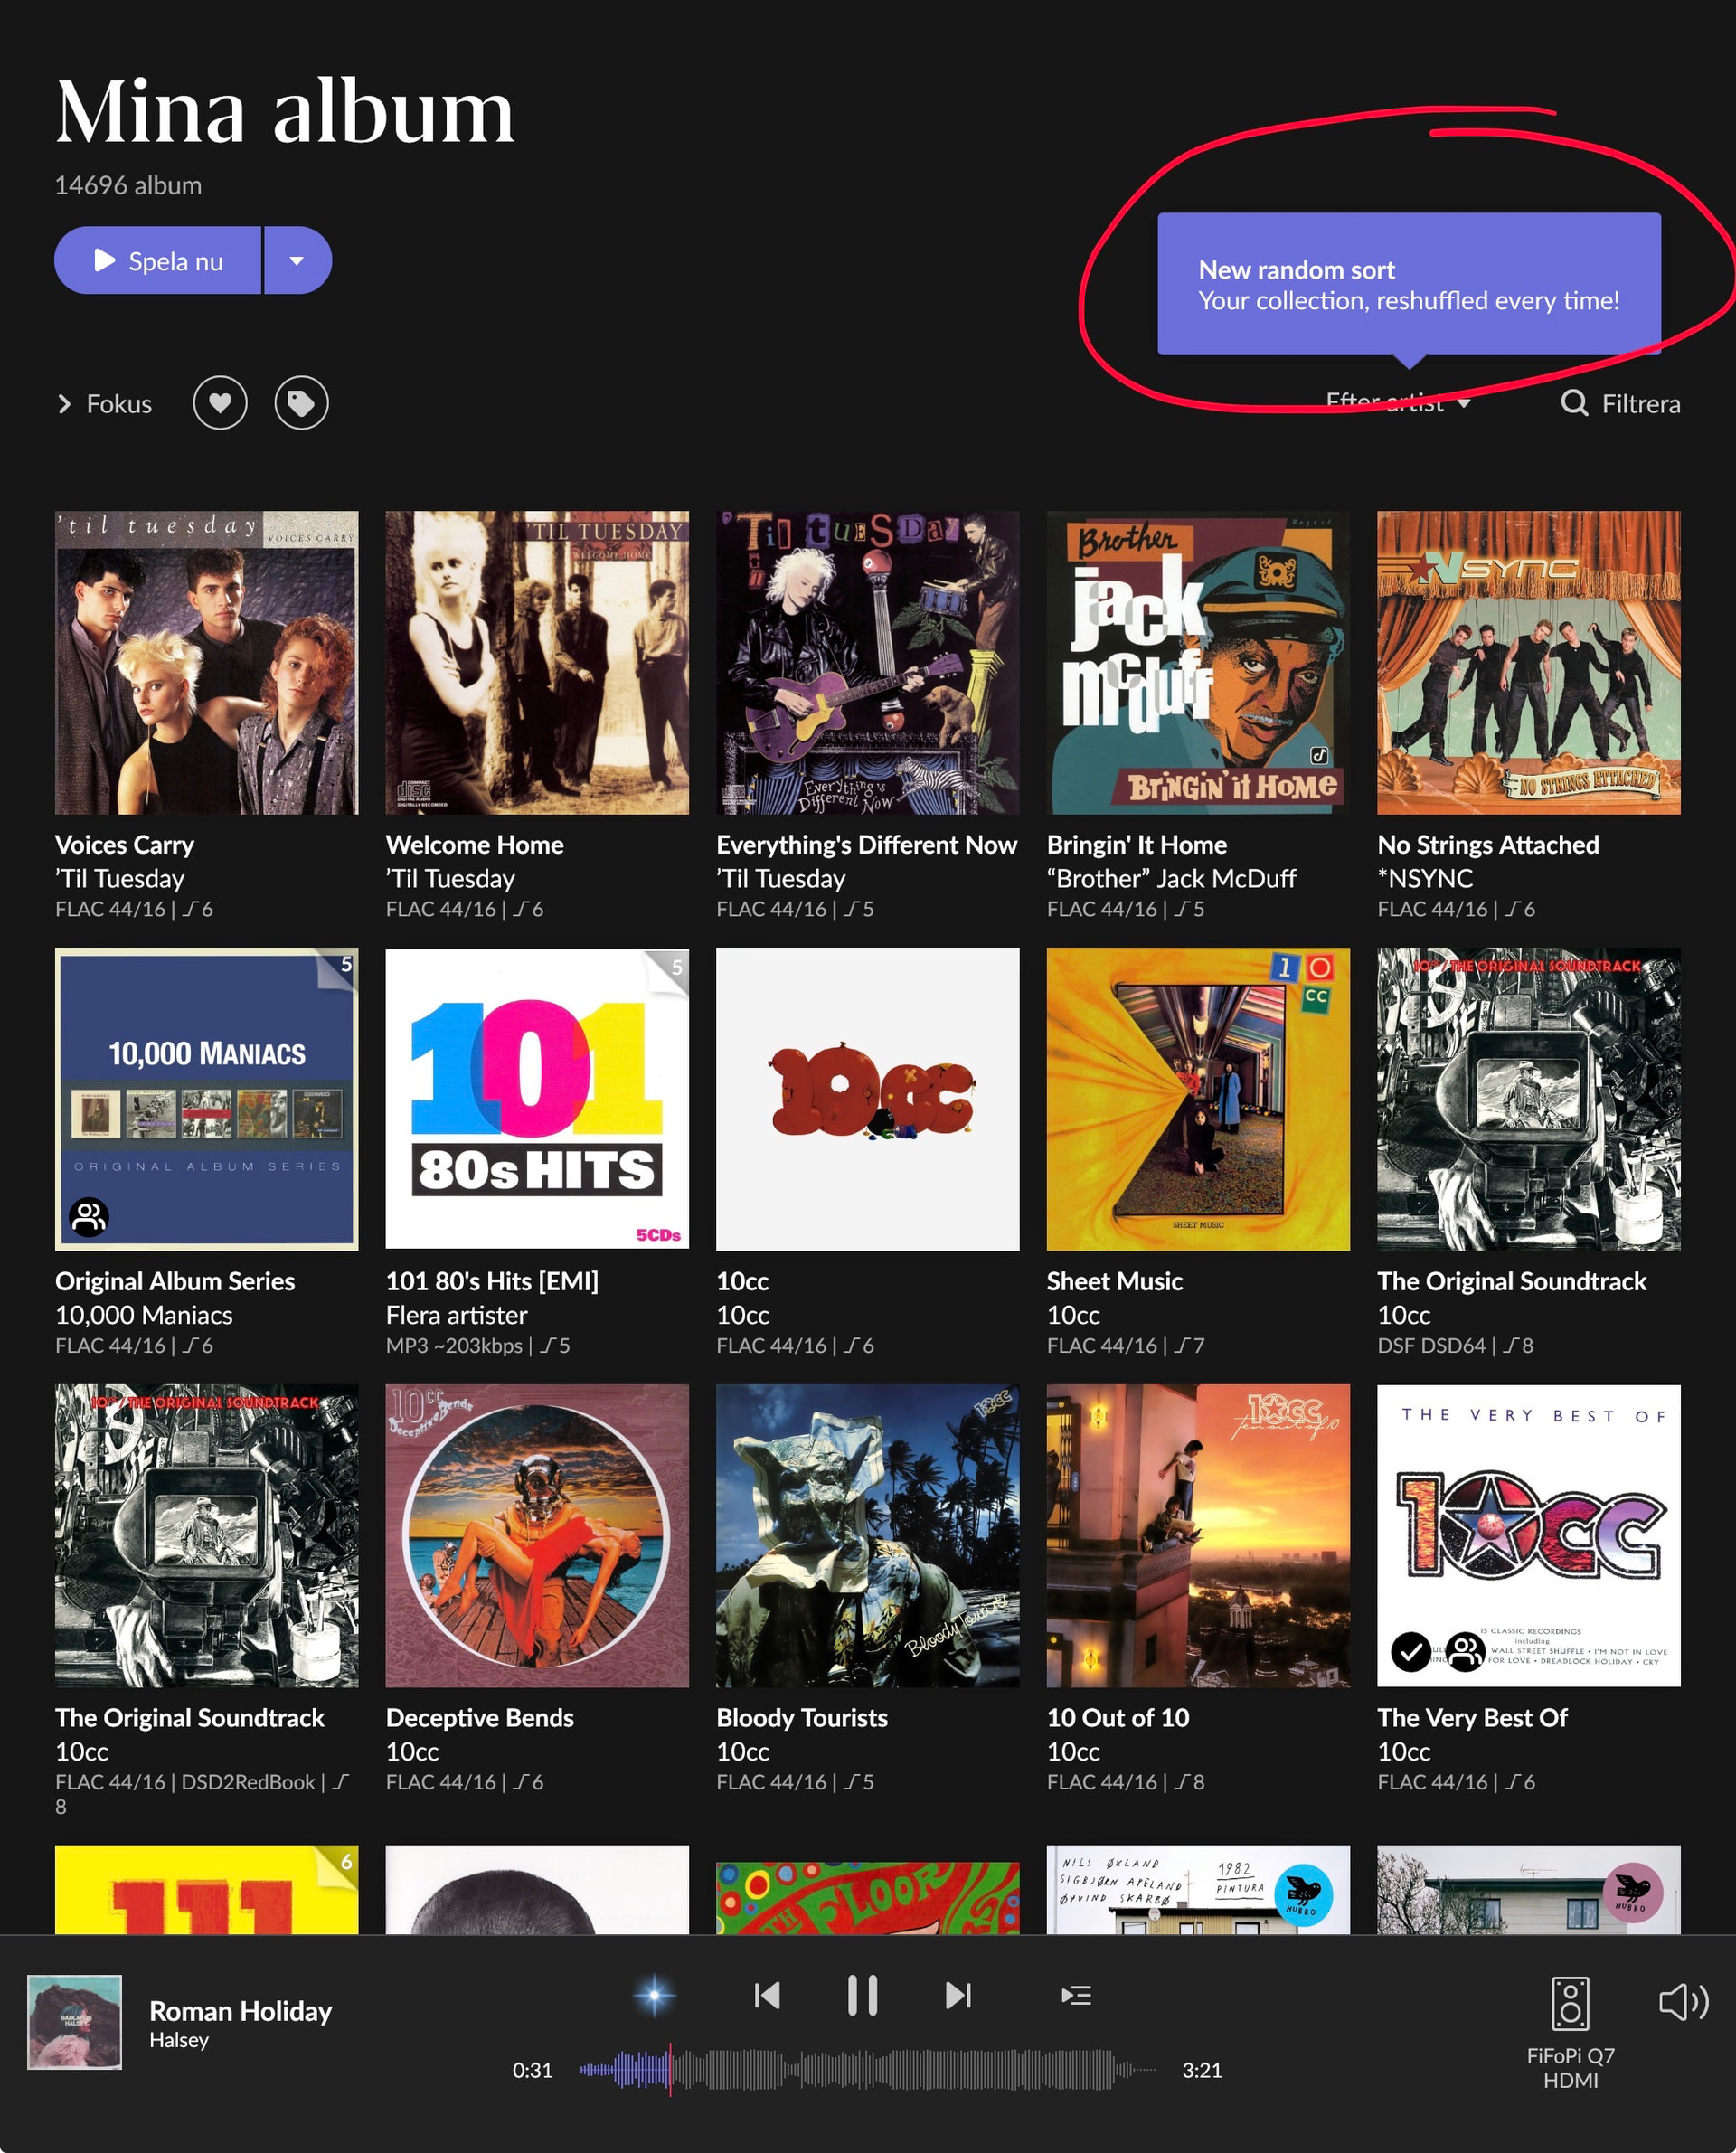Dismiss the New random sort tooltip
This screenshot has width=1736, height=2153.
coord(1409,284)
